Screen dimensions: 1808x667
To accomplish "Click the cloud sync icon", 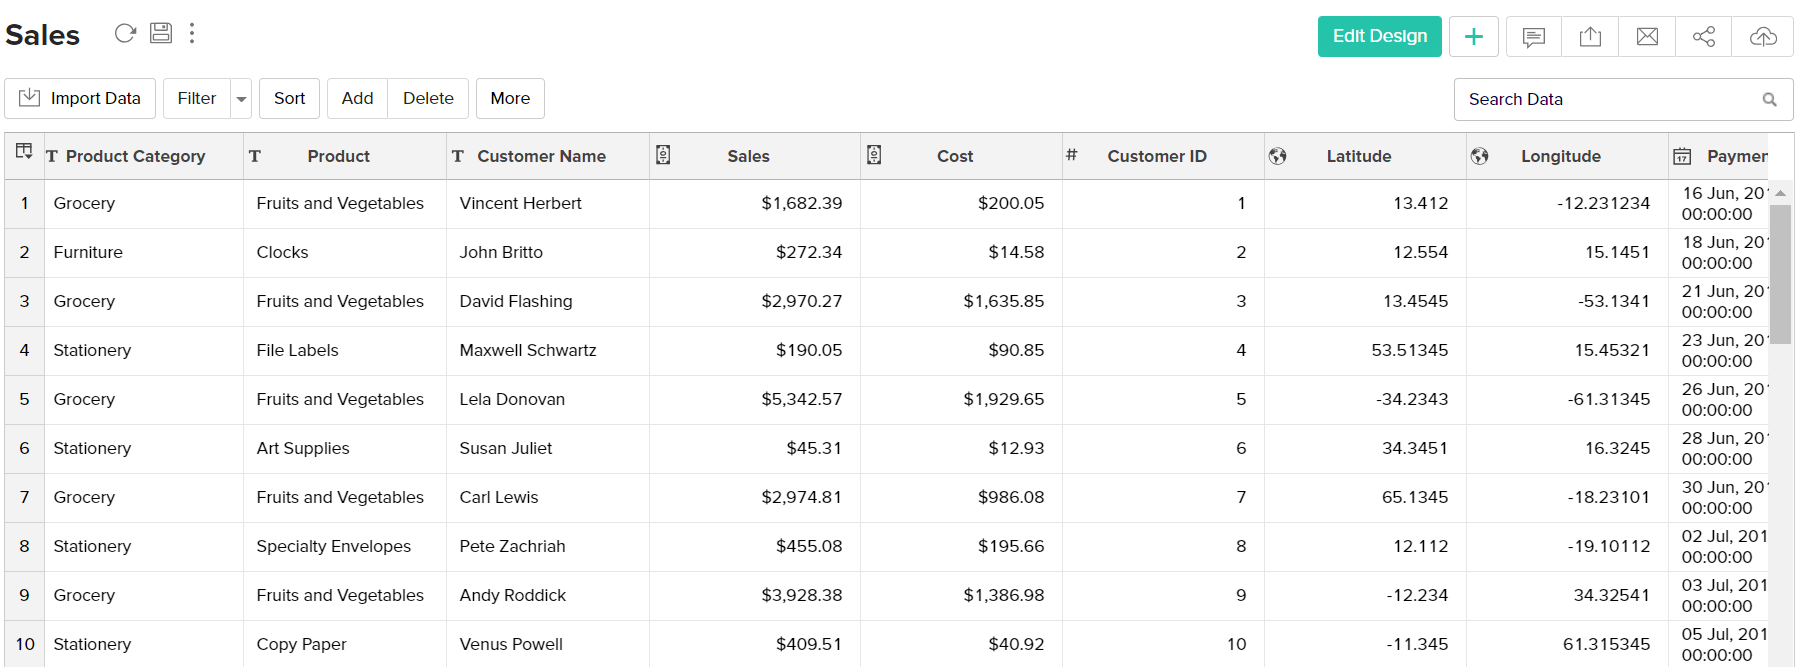I will tap(1762, 37).
